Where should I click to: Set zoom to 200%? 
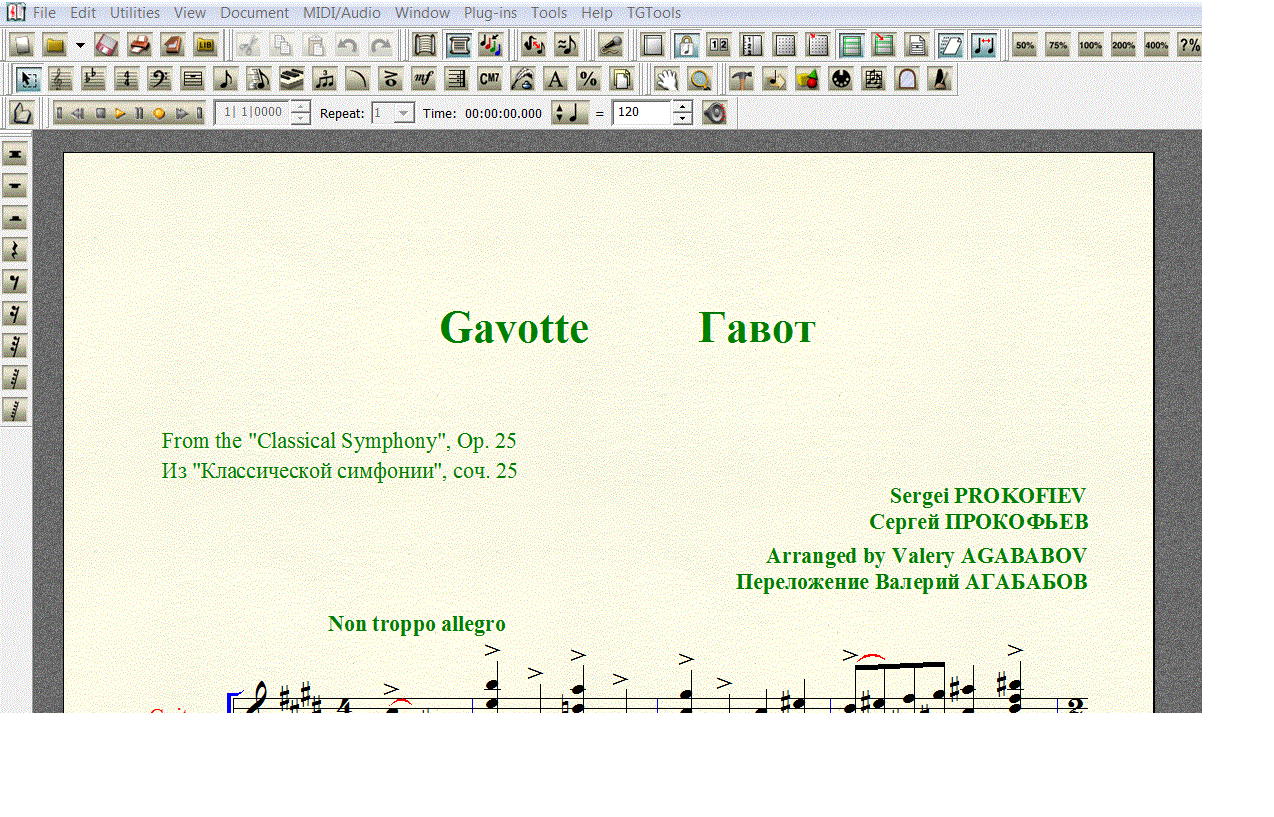pyautogui.click(x=1123, y=45)
